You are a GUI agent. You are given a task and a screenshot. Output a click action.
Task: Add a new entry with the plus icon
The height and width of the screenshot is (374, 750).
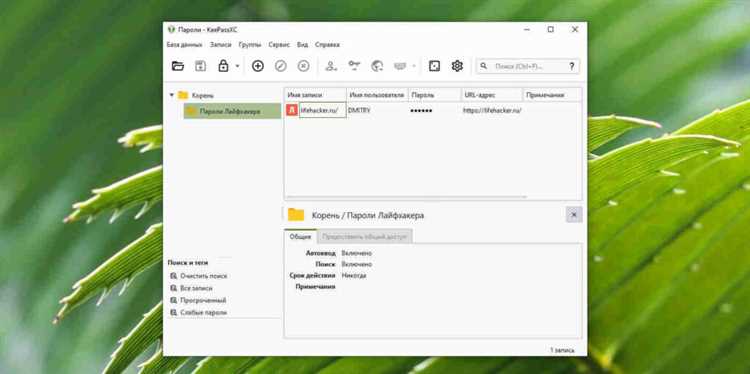[258, 66]
